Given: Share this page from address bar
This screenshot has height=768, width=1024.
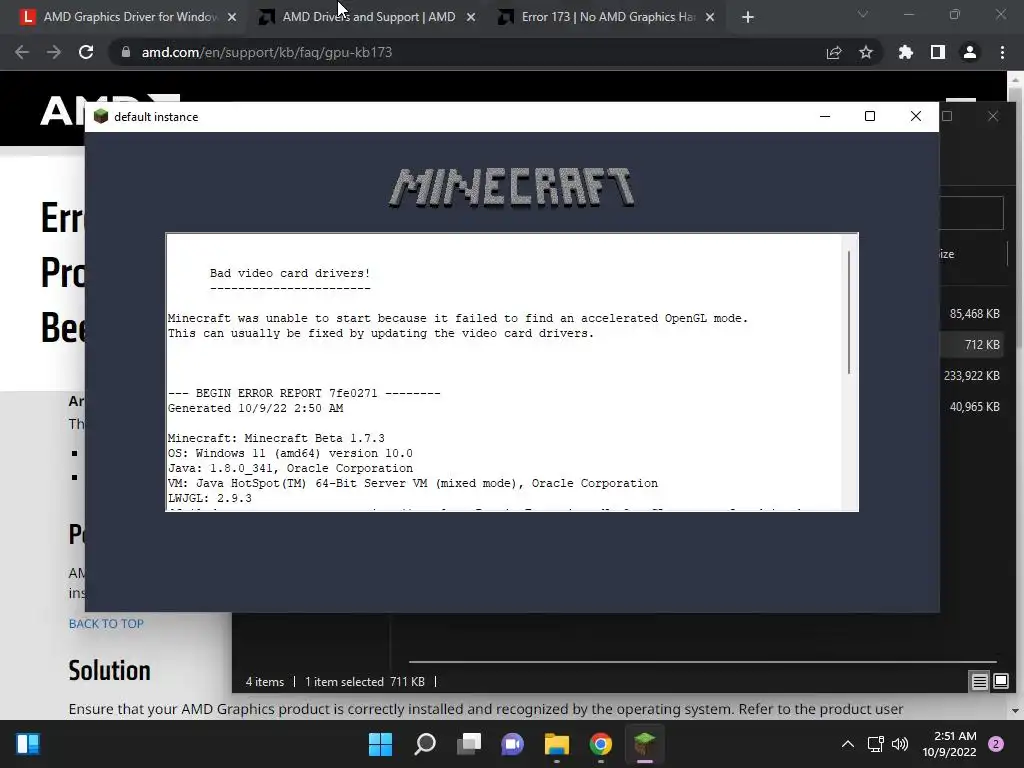Looking at the screenshot, I should pos(833,52).
